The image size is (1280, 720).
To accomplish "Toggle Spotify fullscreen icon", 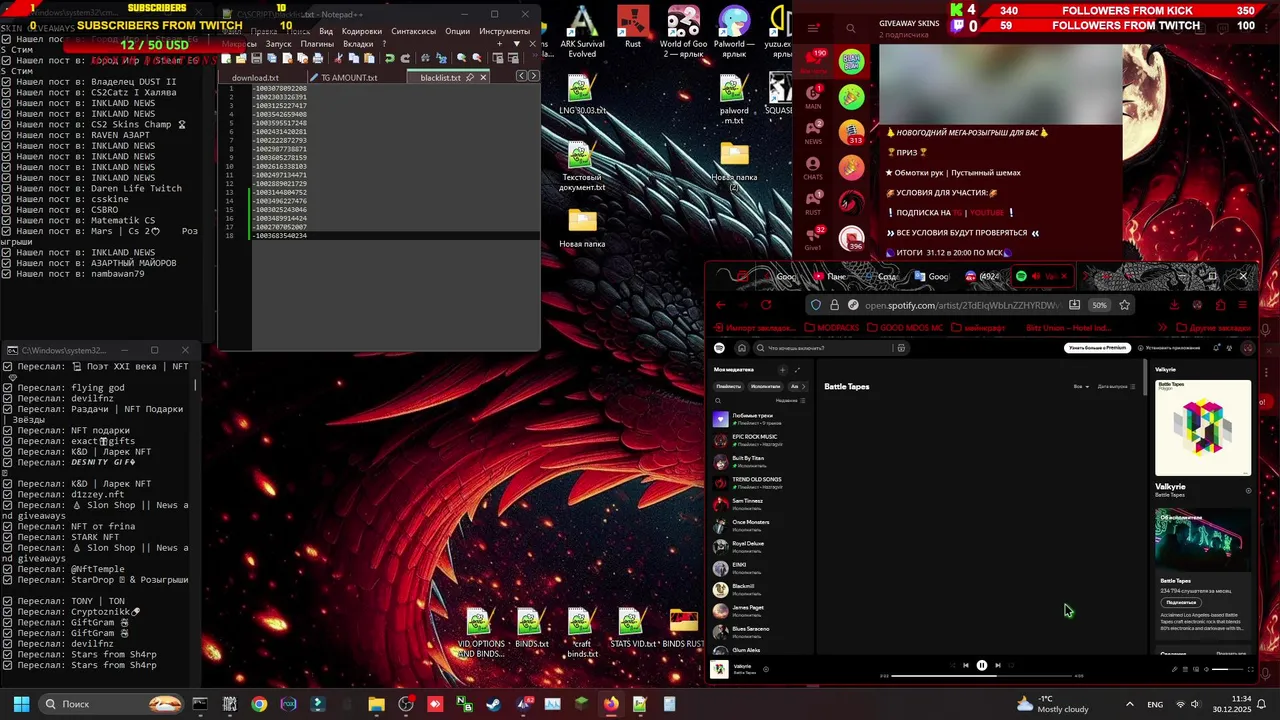I will (1250, 669).
